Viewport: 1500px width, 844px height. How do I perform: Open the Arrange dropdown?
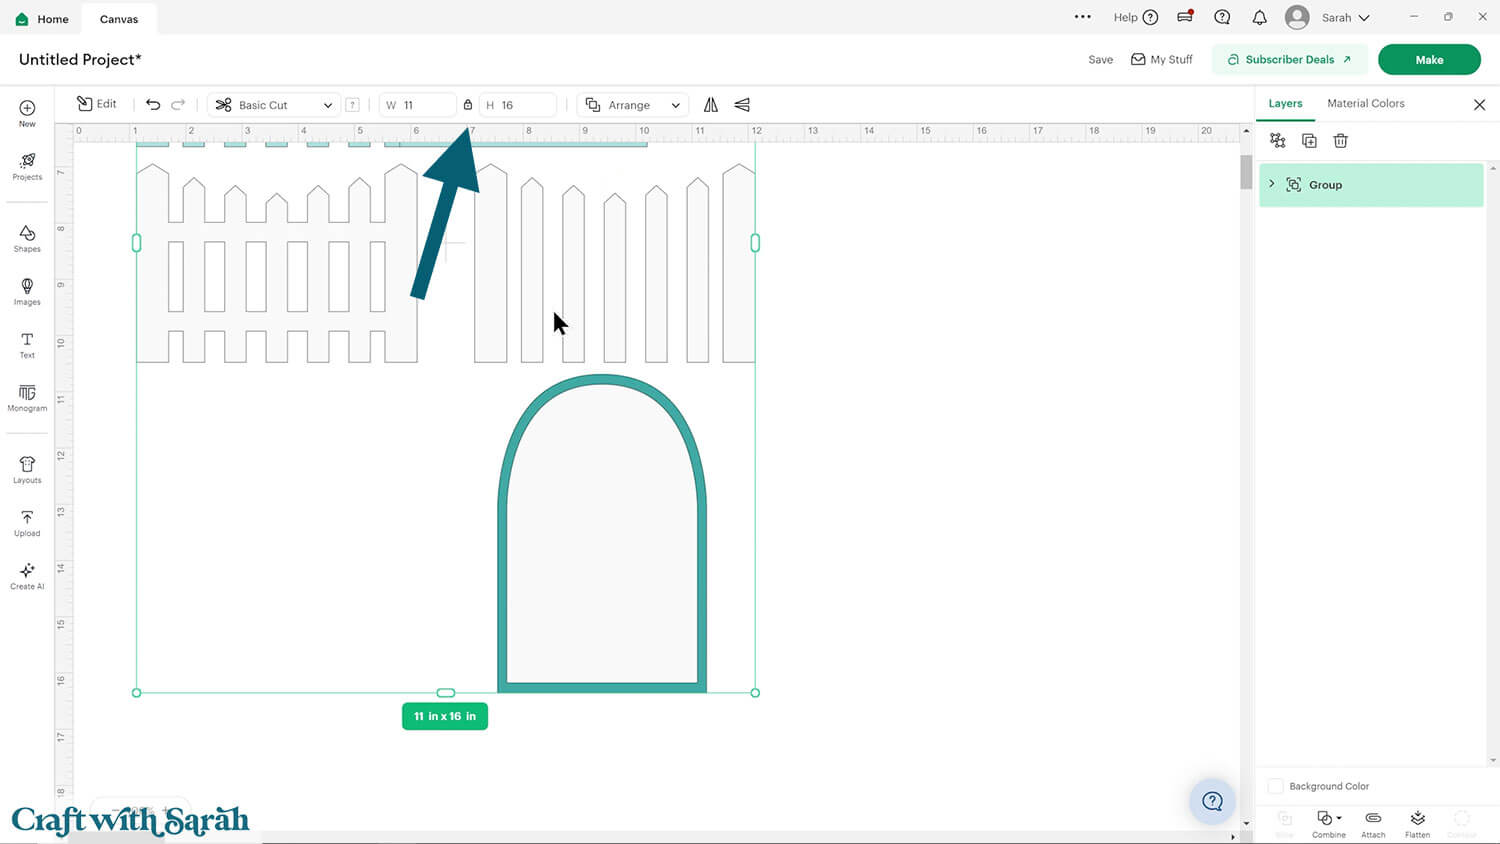click(x=632, y=105)
